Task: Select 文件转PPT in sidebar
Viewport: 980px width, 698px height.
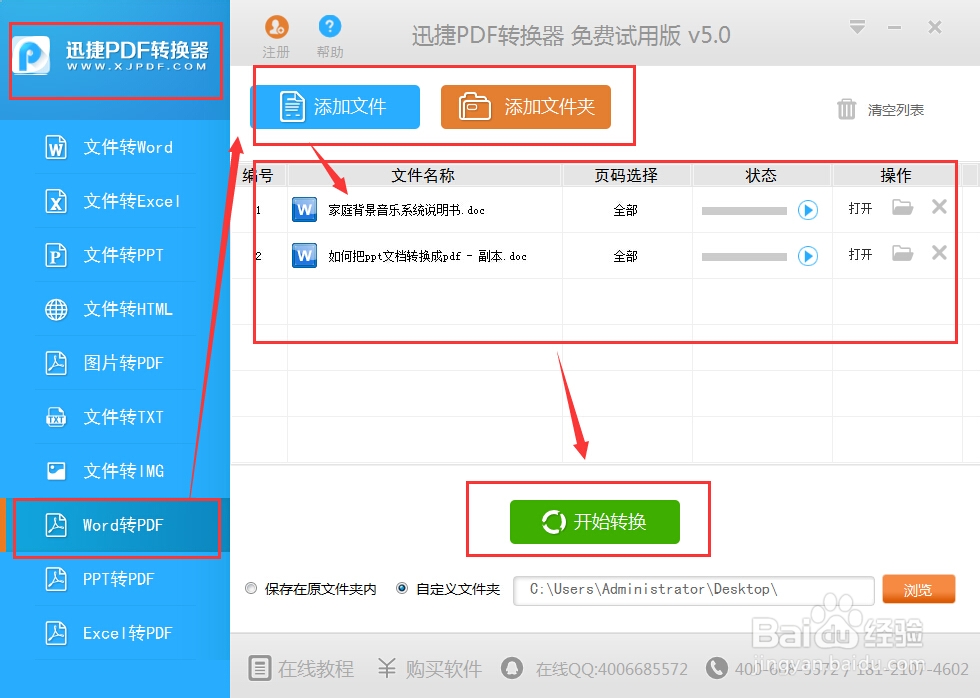Action: tap(115, 255)
